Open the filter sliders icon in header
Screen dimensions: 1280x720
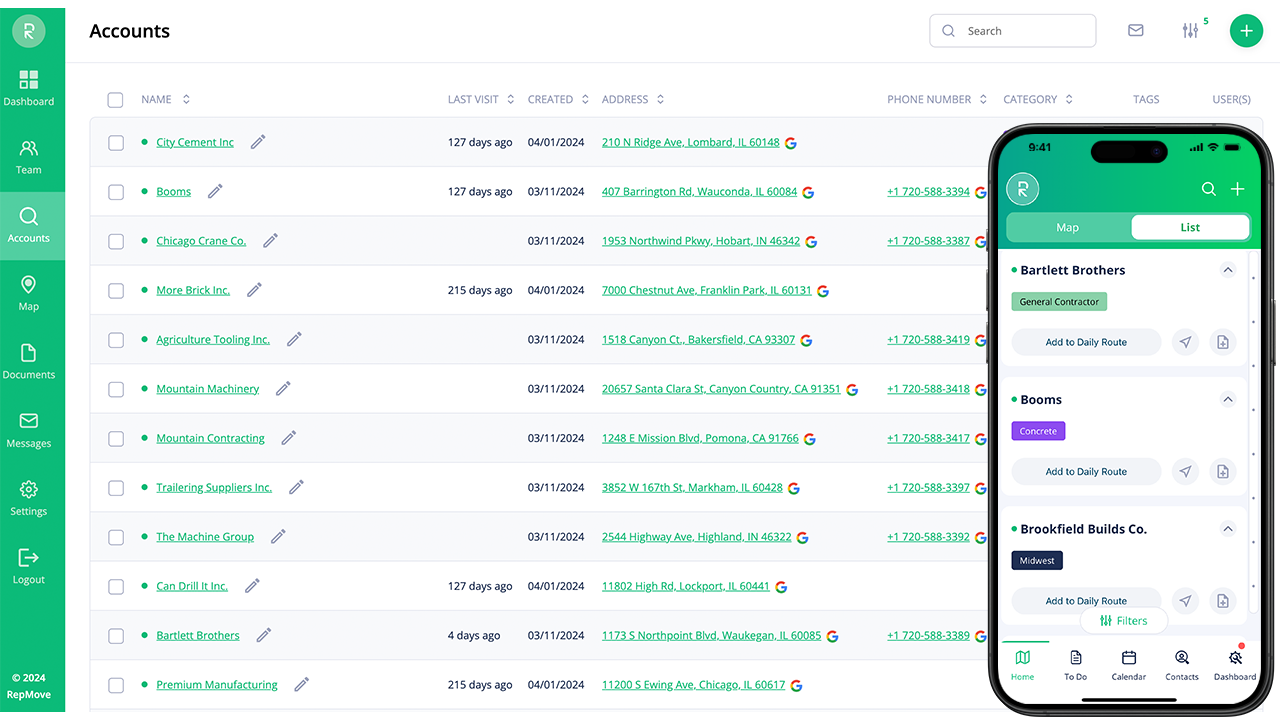[x=1190, y=31]
